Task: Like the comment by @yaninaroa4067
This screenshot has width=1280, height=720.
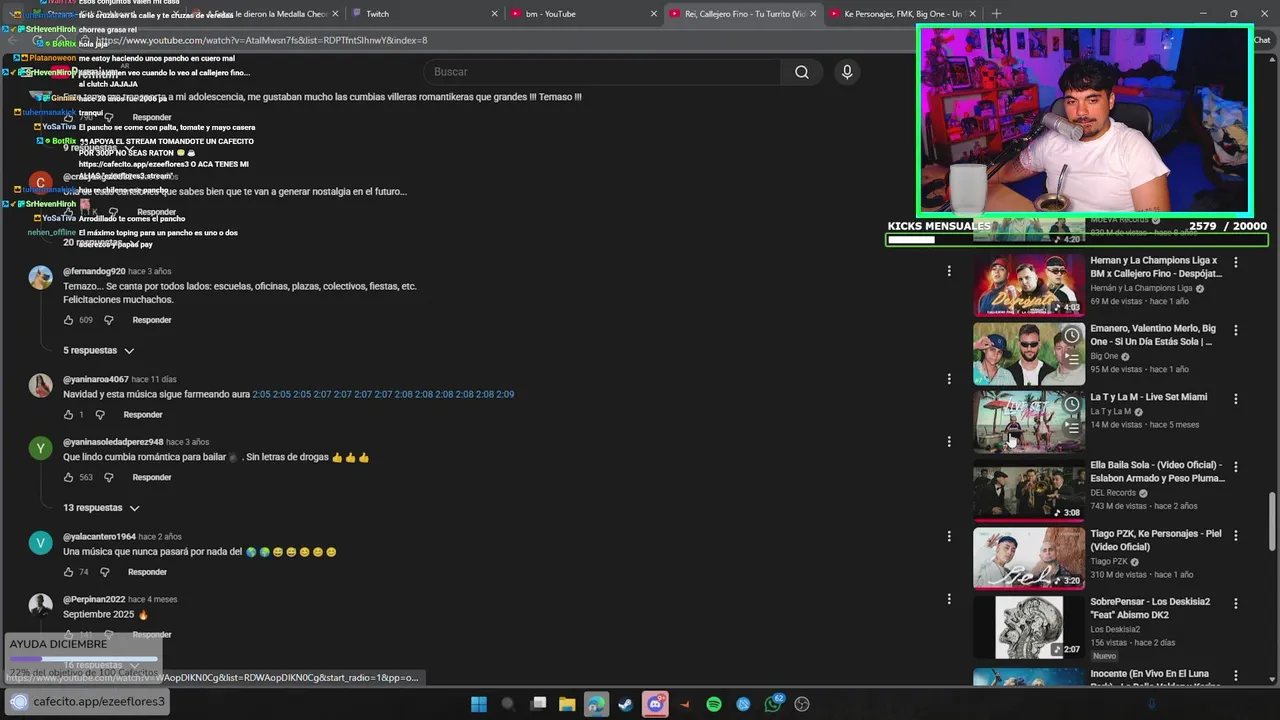Action: [x=68, y=414]
